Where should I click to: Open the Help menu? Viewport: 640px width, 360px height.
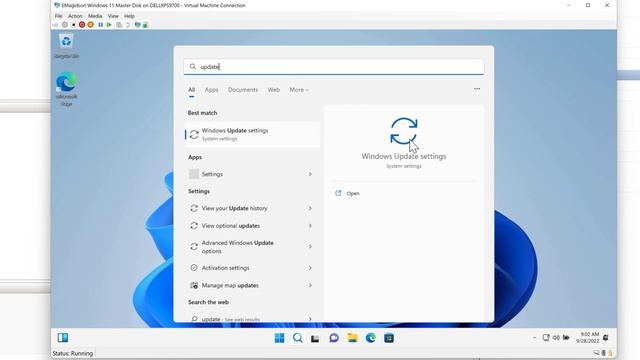coord(129,16)
